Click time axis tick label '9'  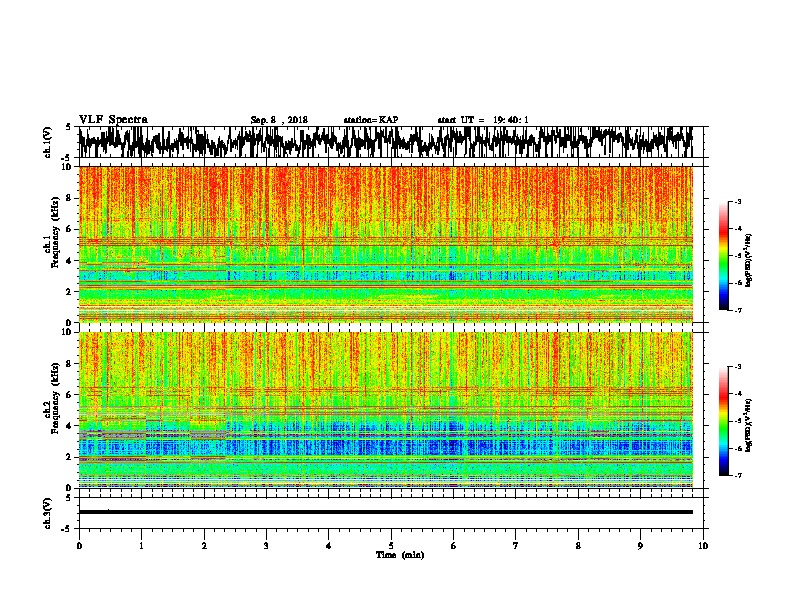(640, 546)
